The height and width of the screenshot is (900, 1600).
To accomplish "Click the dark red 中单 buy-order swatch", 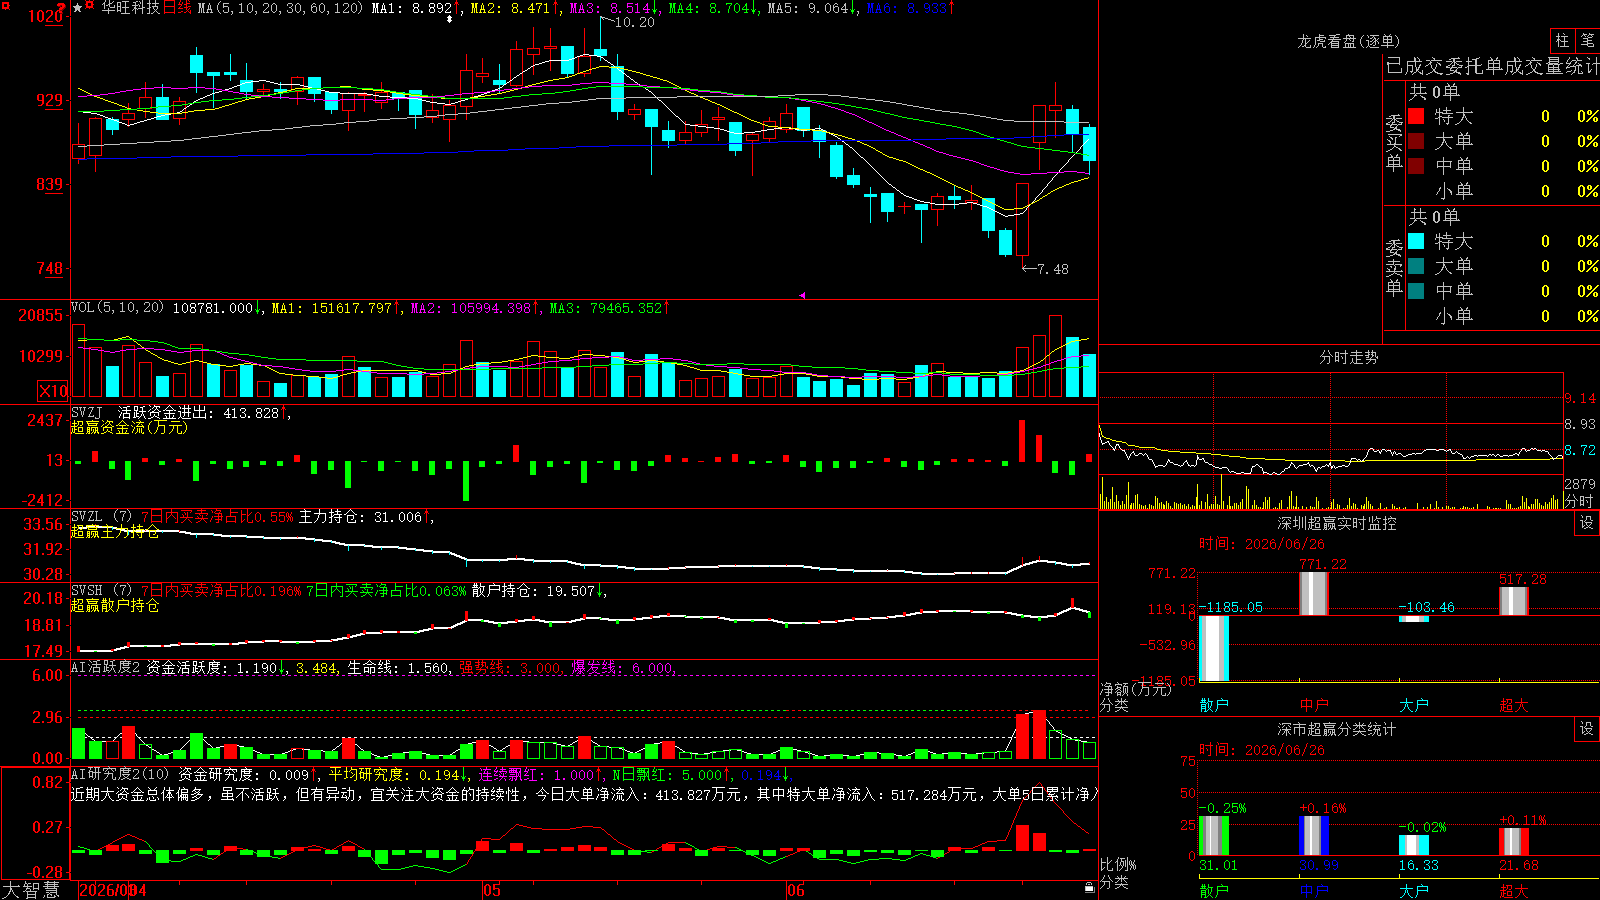I will point(1416,166).
